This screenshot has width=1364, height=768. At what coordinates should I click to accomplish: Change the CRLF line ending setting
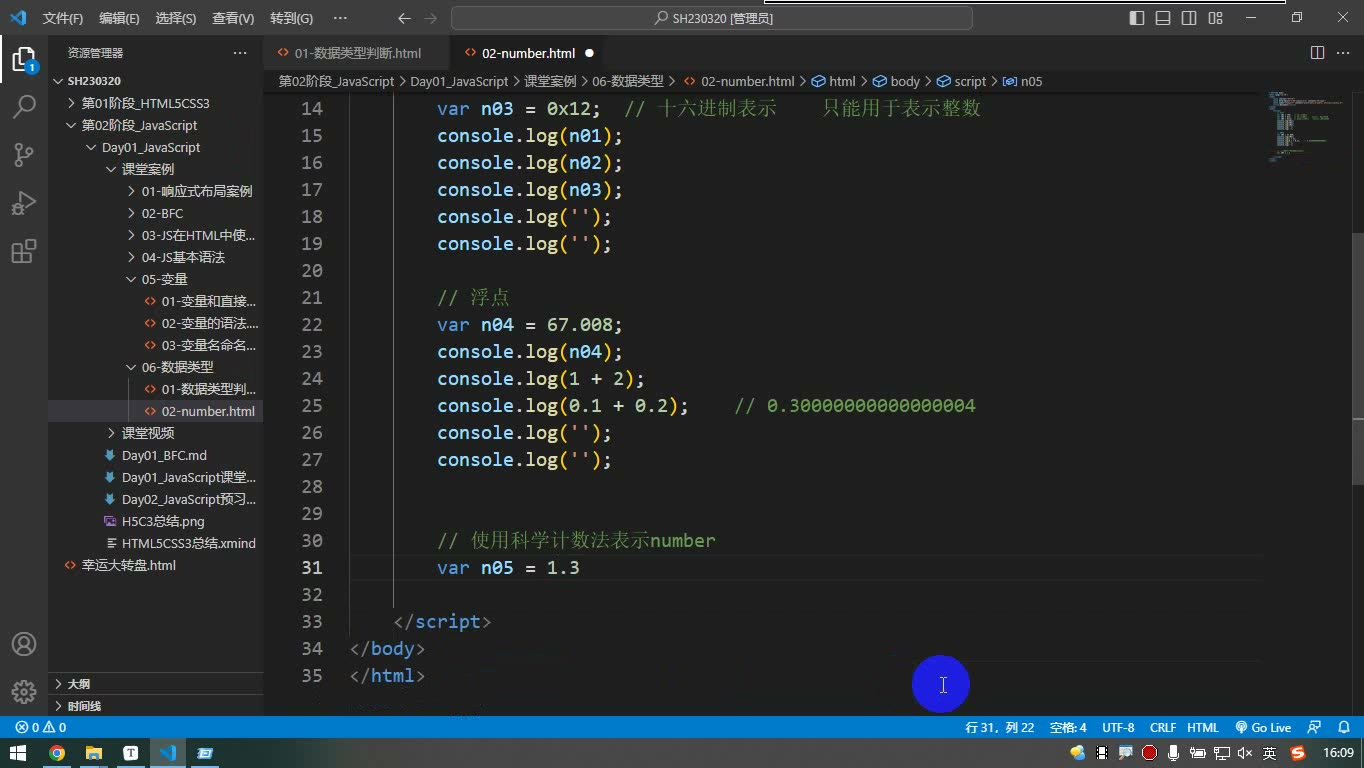[x=1163, y=728]
